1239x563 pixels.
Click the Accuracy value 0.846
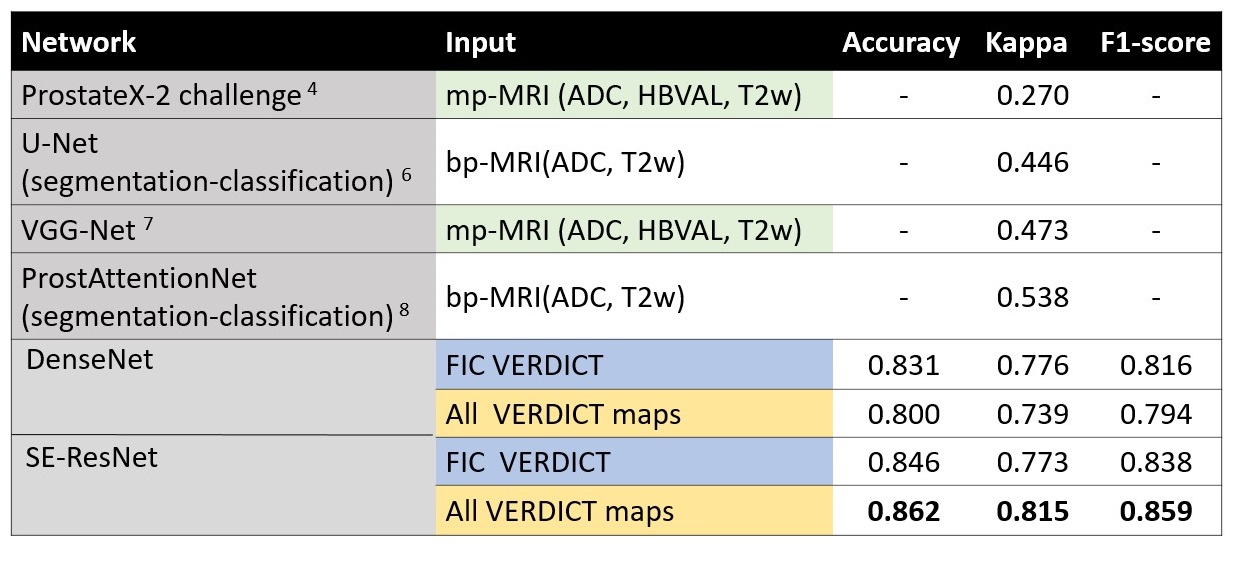903,462
